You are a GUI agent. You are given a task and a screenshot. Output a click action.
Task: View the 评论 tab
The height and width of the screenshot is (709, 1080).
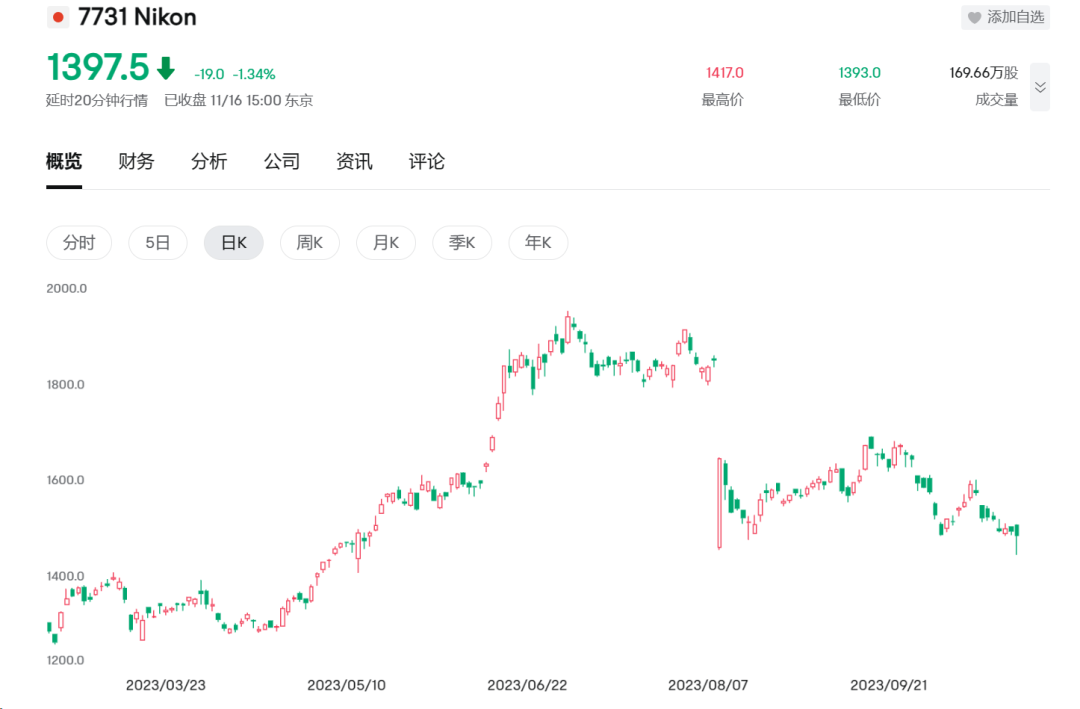[x=427, y=162]
